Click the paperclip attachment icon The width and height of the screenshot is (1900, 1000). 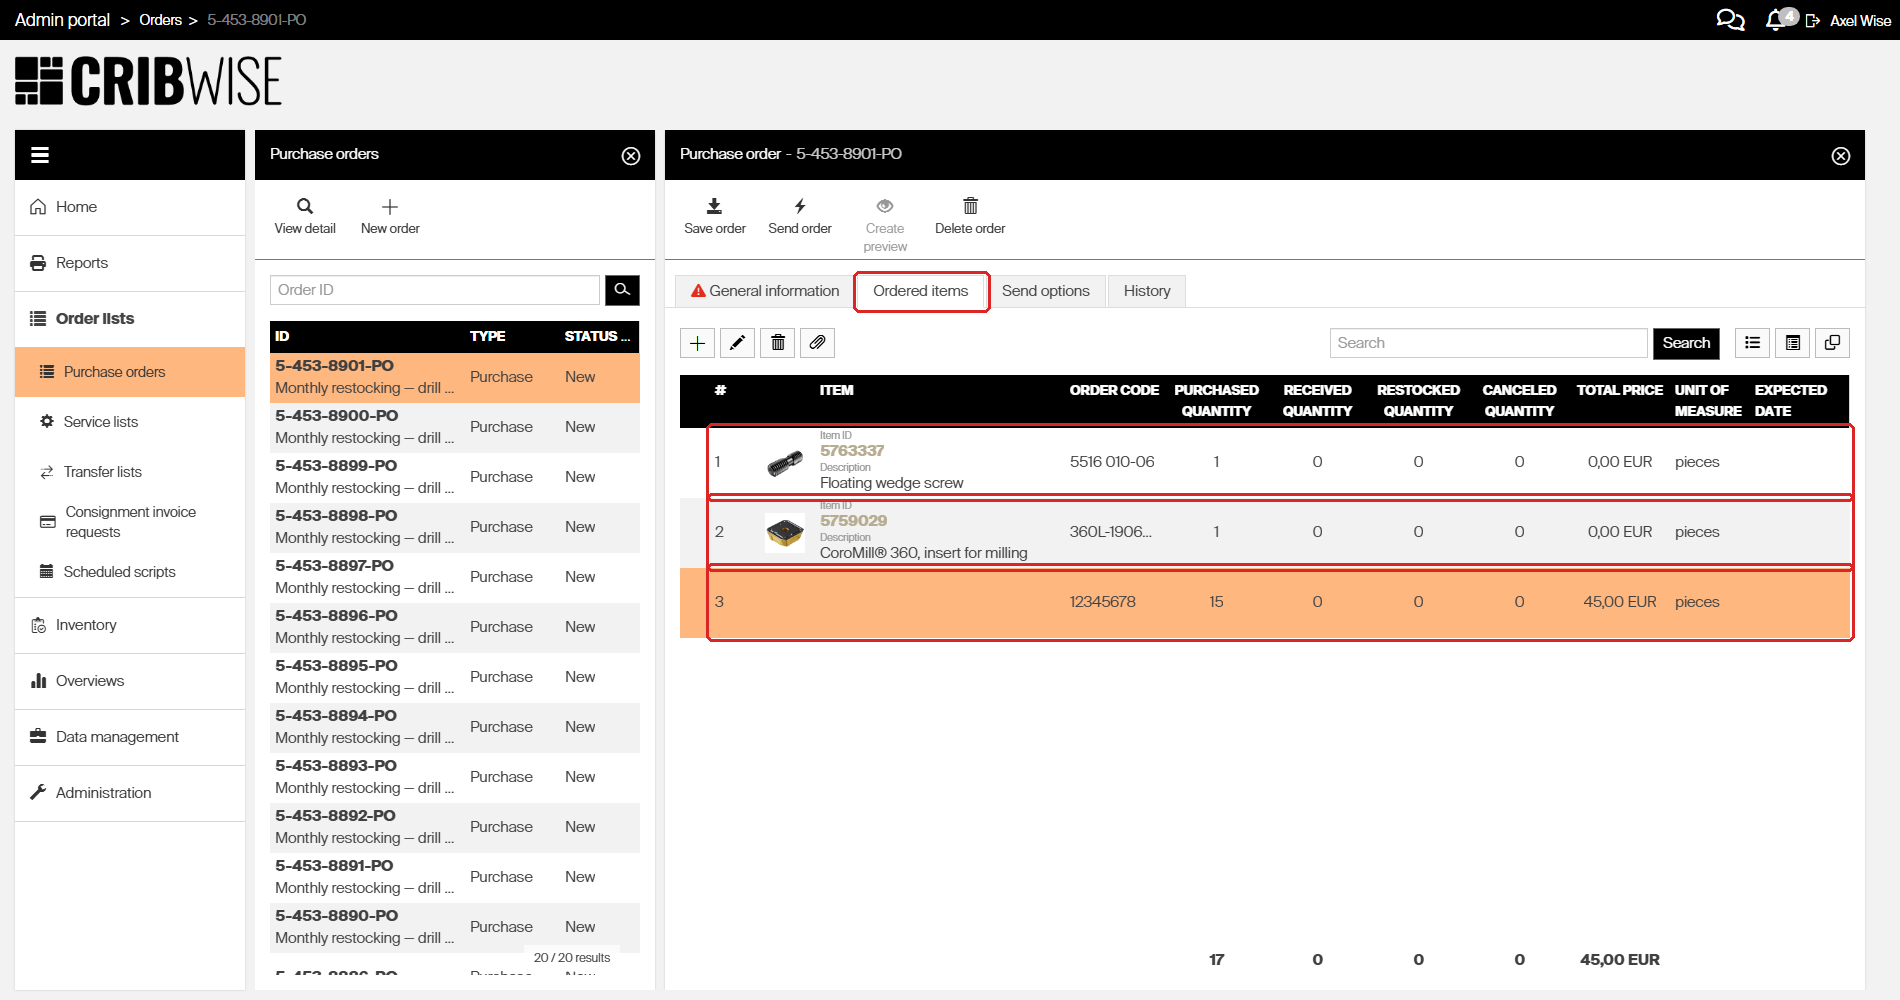click(x=817, y=343)
